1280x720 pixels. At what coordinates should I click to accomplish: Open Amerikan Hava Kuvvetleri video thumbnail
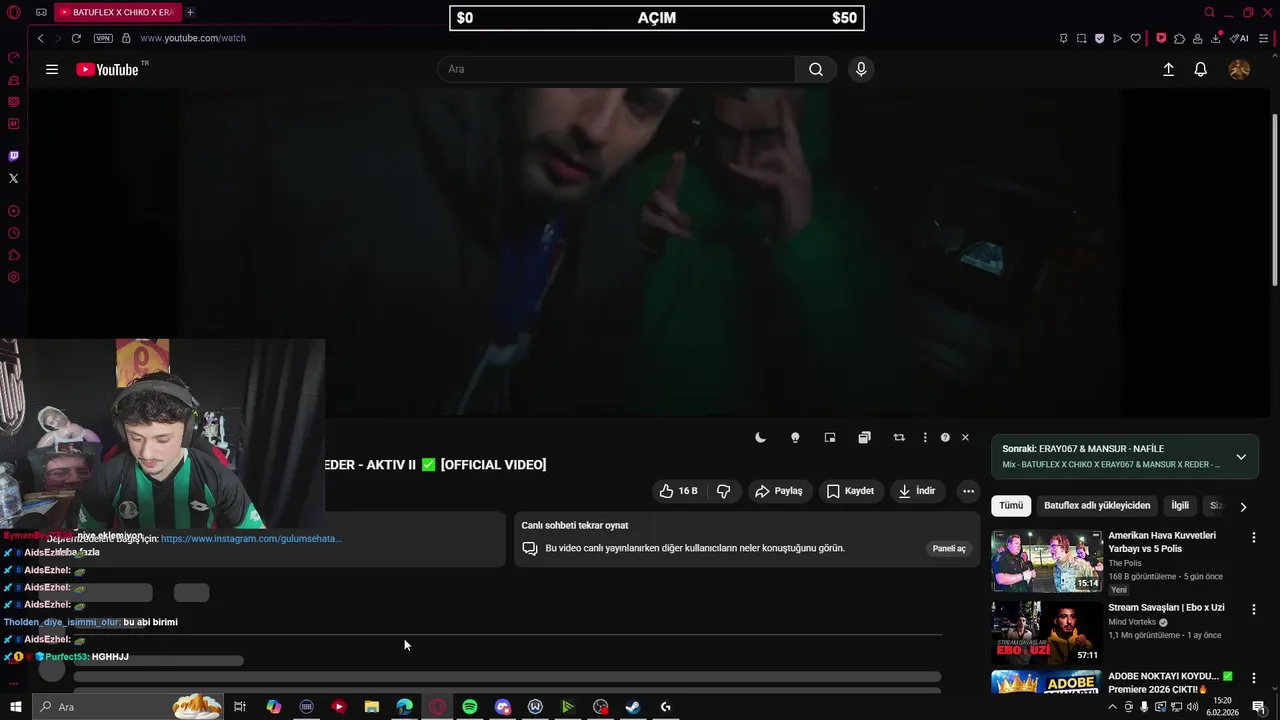coord(1046,561)
